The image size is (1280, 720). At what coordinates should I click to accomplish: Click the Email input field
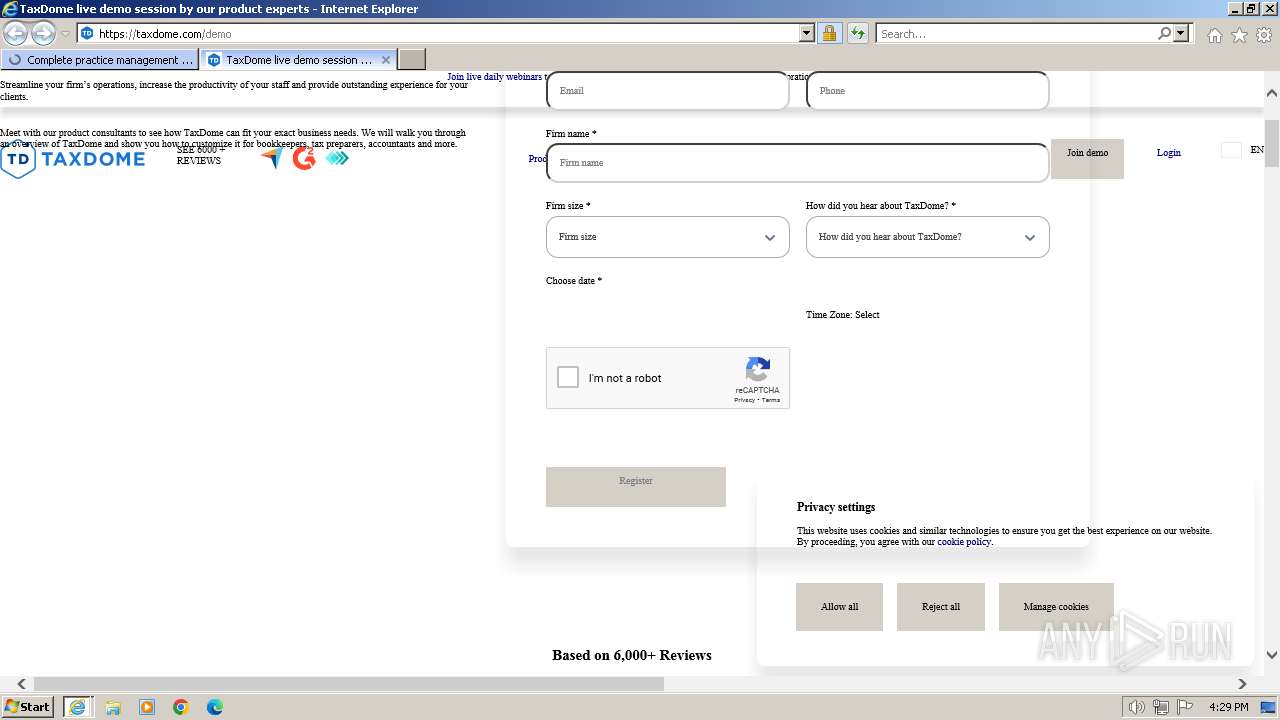668,91
